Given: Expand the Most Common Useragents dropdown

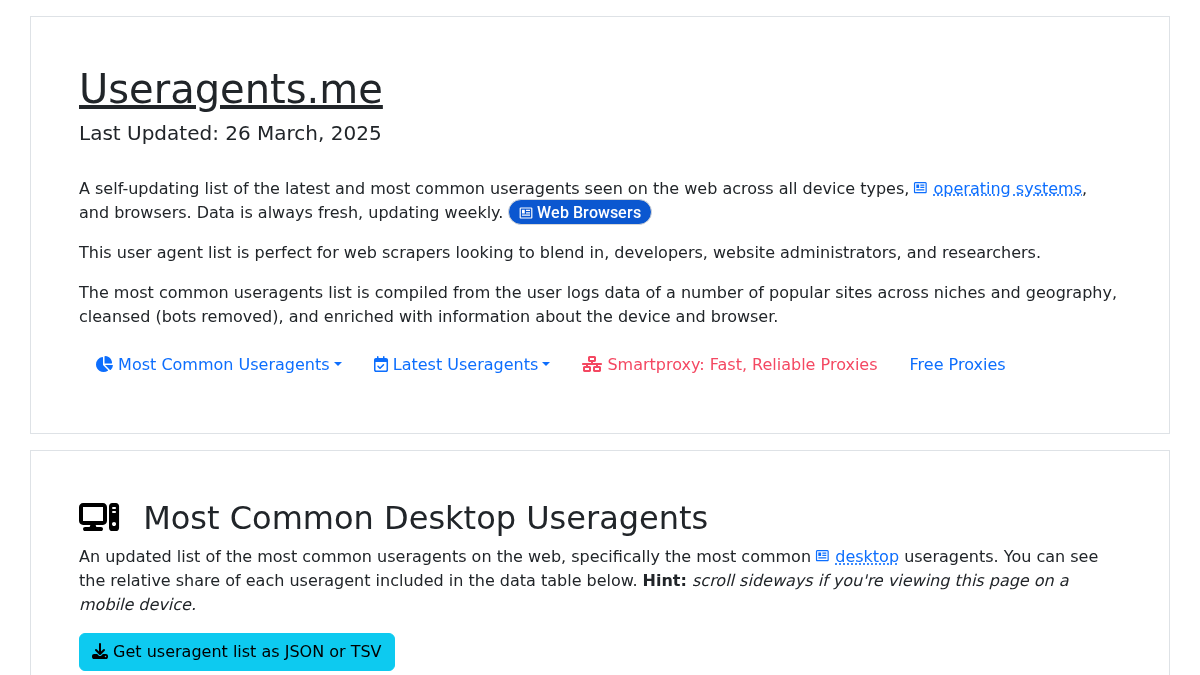Looking at the screenshot, I should pos(219,364).
